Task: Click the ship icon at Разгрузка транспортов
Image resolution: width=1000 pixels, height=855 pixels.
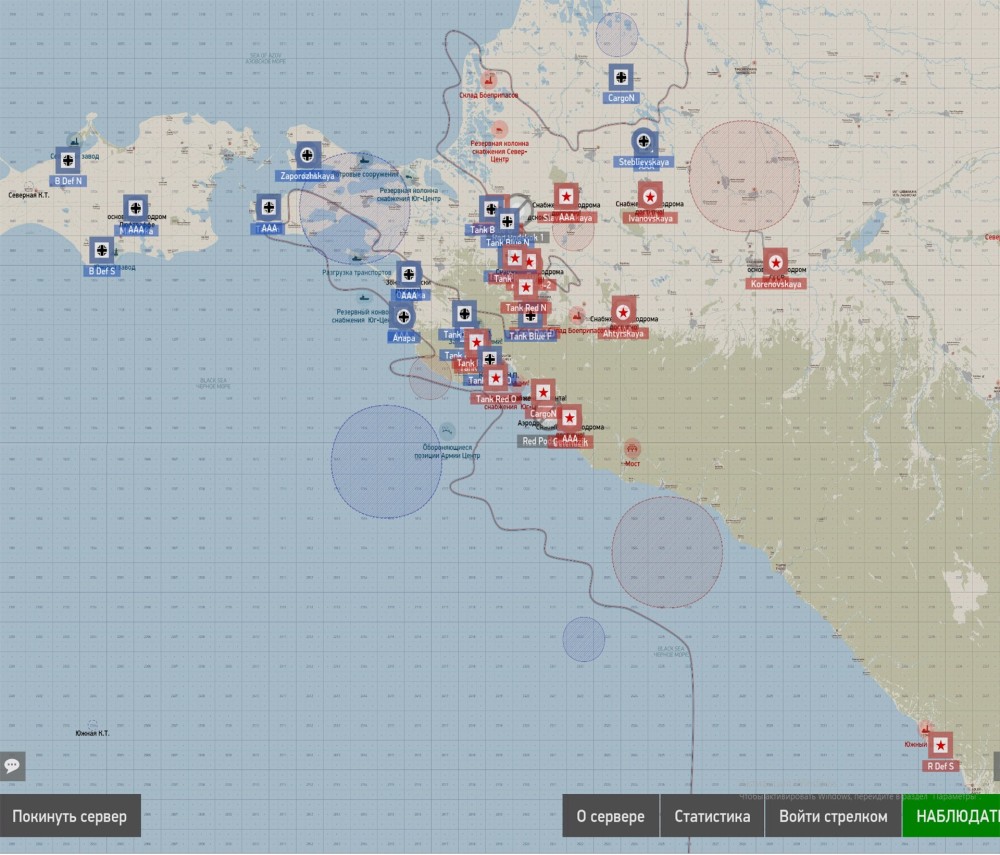Action: [x=357, y=259]
